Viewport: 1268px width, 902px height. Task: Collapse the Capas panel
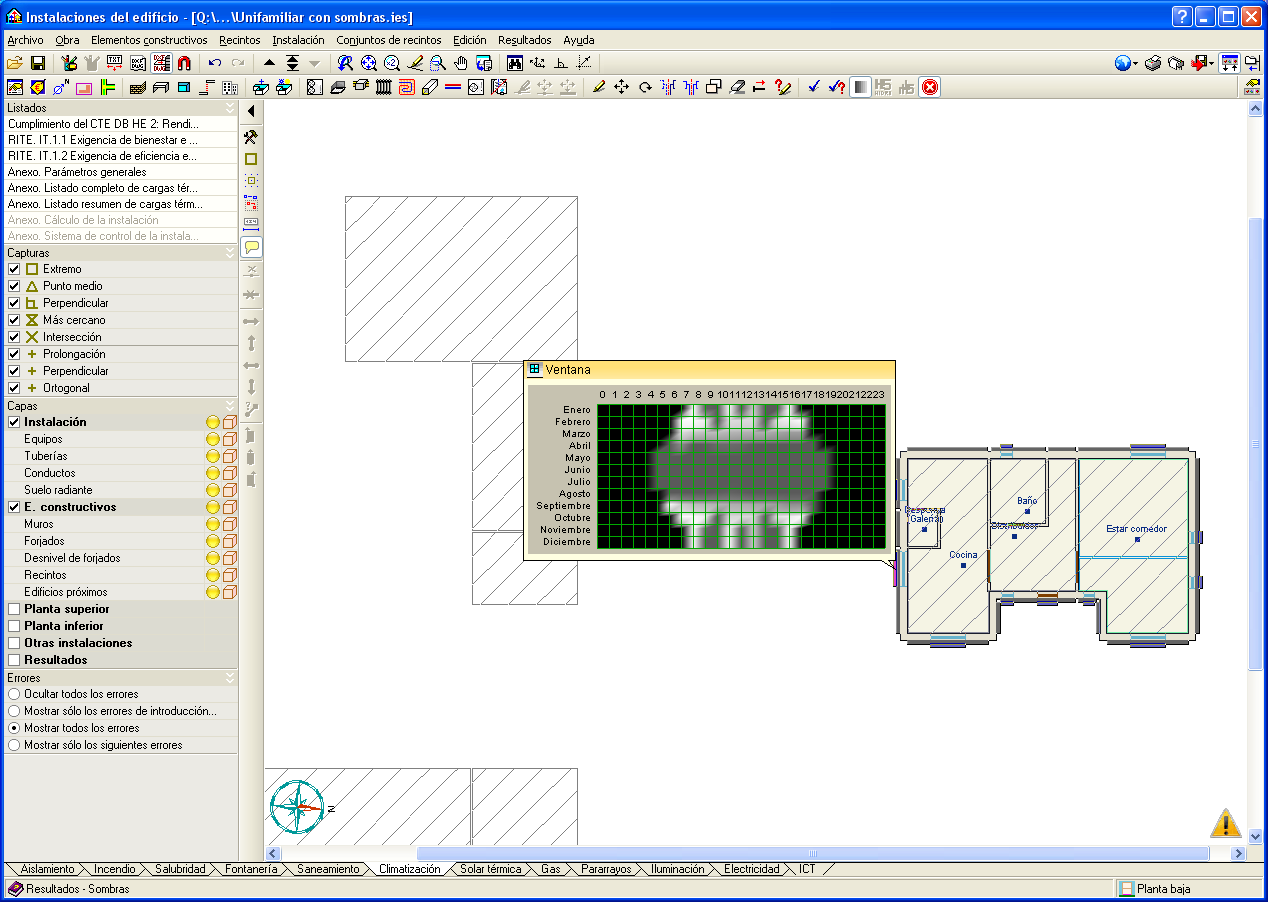(x=230, y=406)
